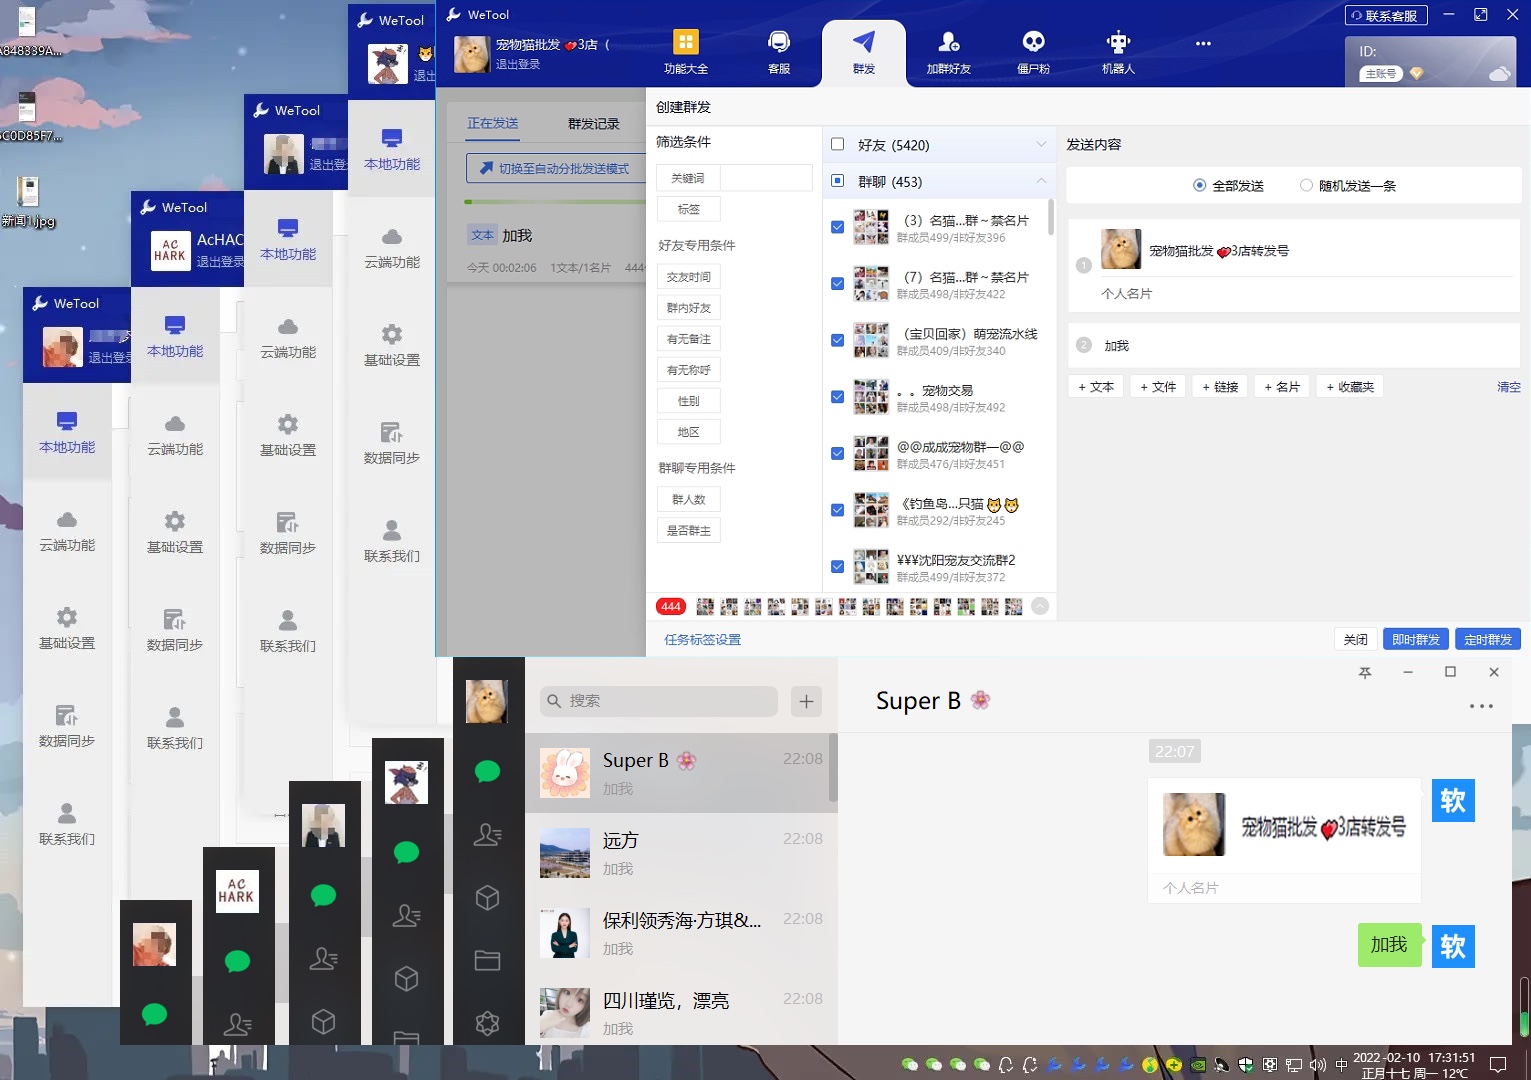Image resolution: width=1531 pixels, height=1080 pixels.
Task: Expand the selected recipients avatar strip
Action: [1040, 606]
